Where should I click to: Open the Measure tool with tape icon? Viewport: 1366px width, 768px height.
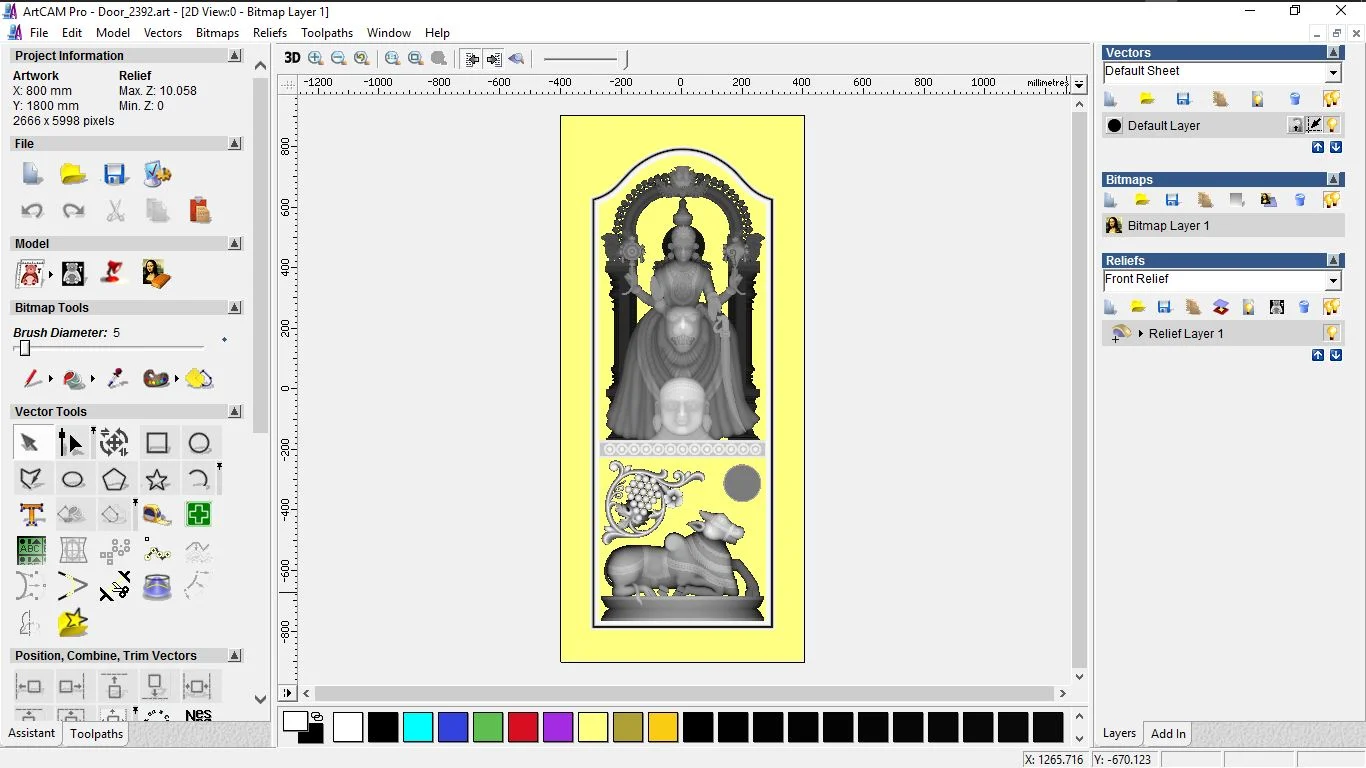click(x=156, y=515)
